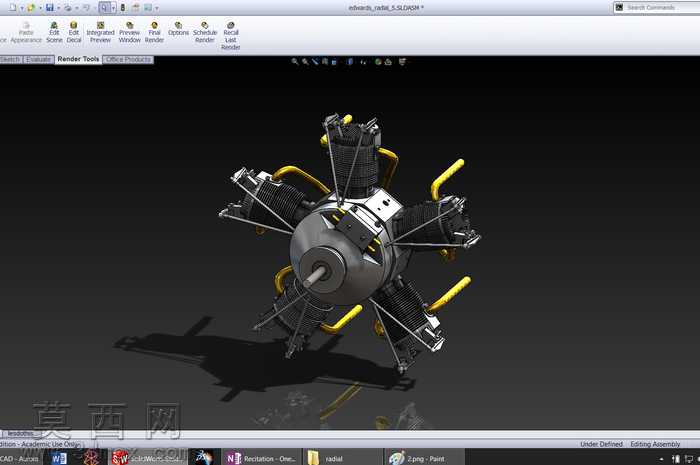Click the 'Editing Assembly' status text
The image size is (700, 465).
(x=655, y=444)
